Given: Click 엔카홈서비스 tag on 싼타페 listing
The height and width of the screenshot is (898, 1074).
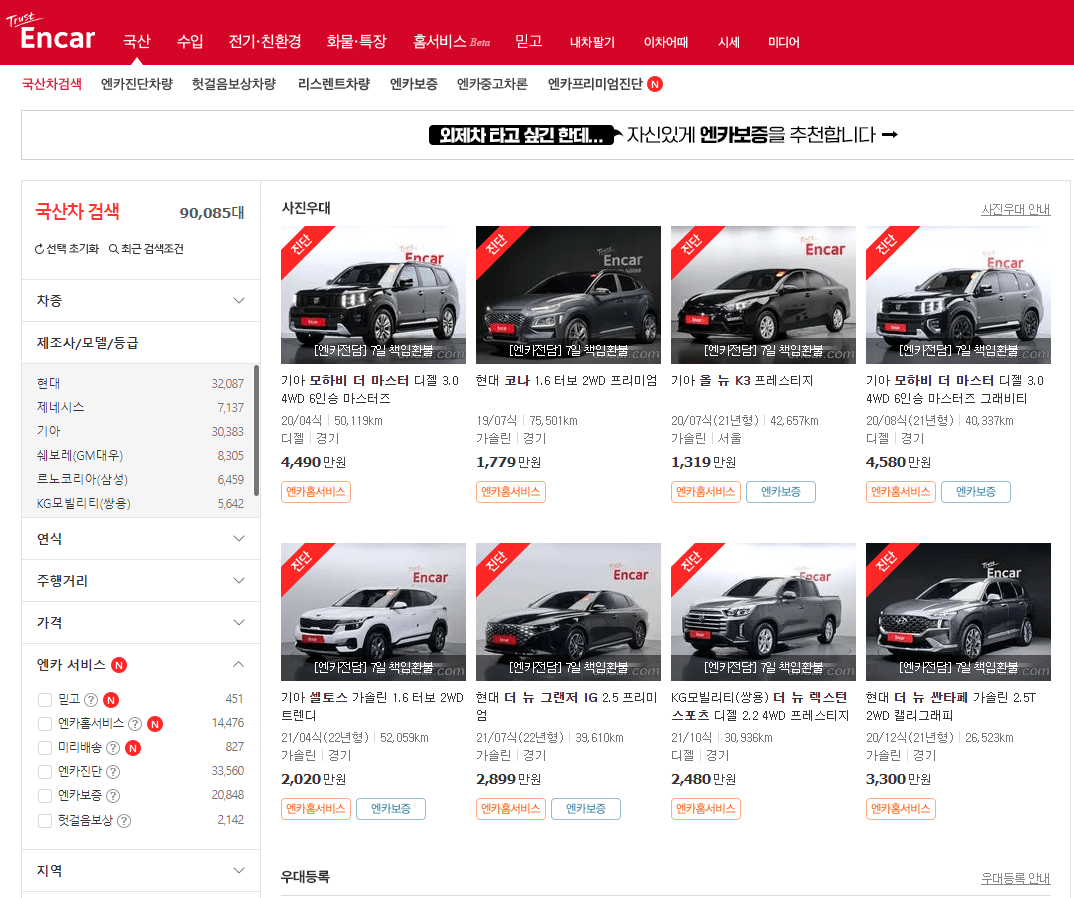Looking at the screenshot, I should [x=901, y=809].
